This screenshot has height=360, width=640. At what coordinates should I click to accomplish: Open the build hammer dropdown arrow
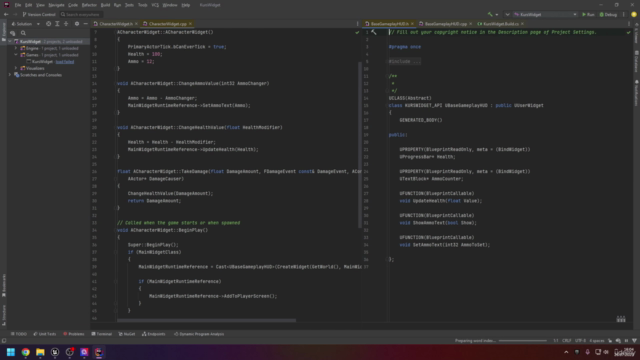click(x=497, y=15)
